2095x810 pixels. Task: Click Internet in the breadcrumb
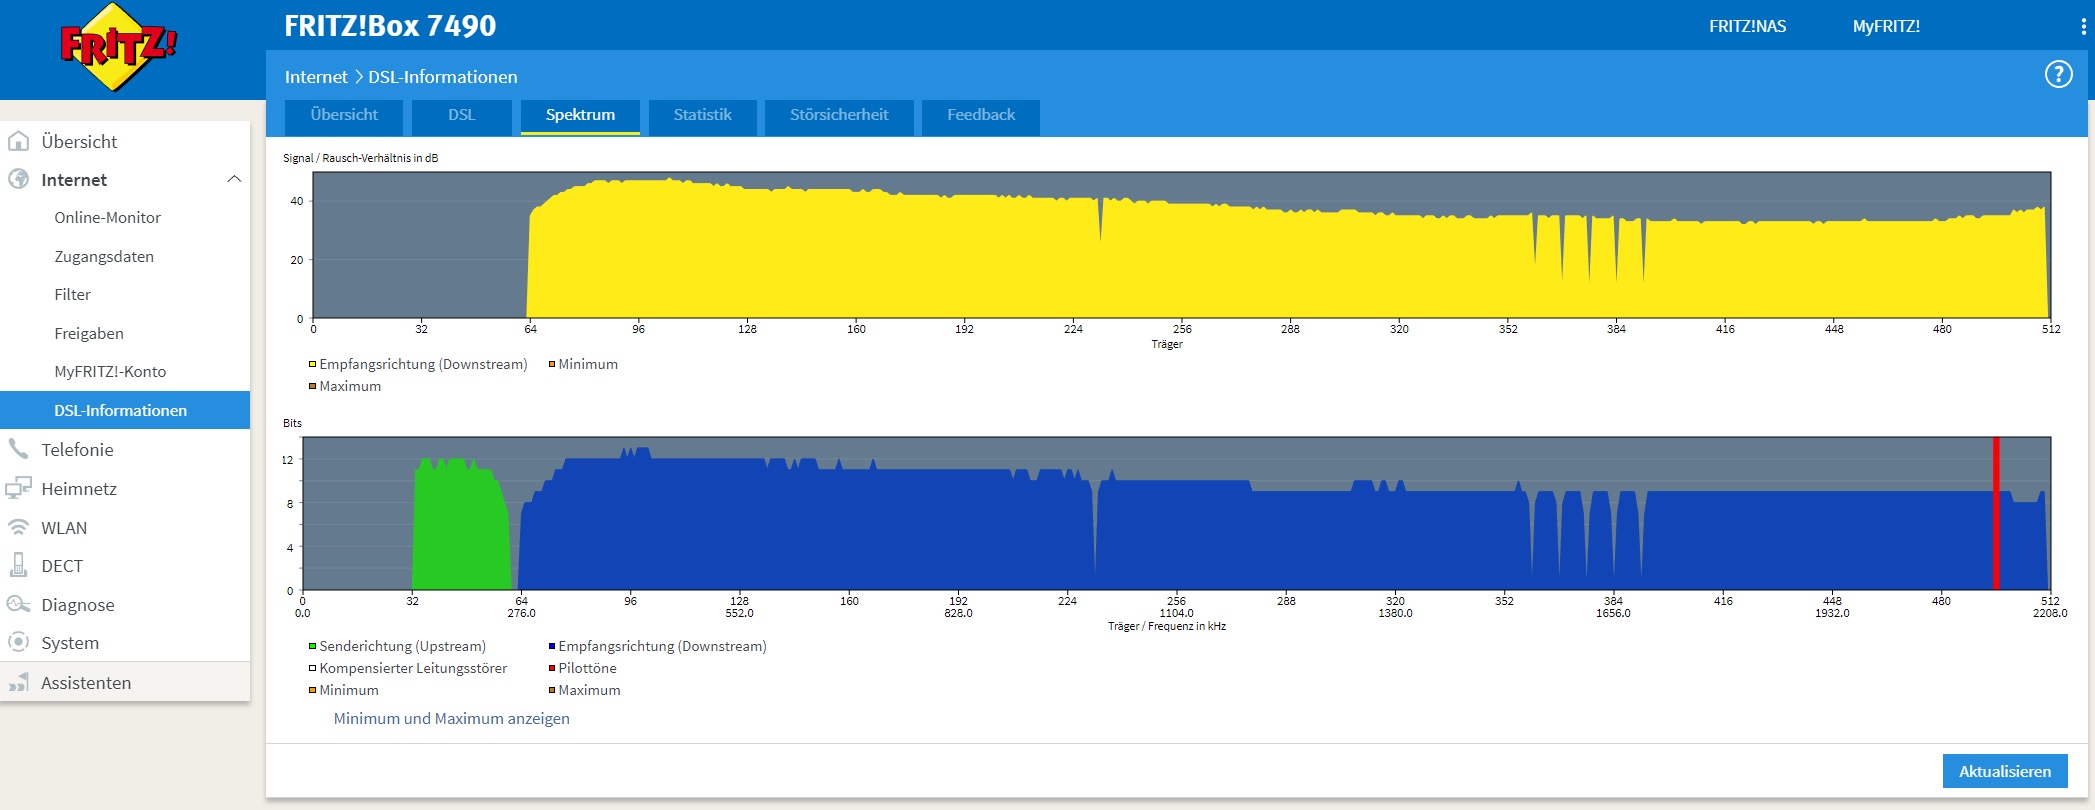pyautogui.click(x=316, y=77)
